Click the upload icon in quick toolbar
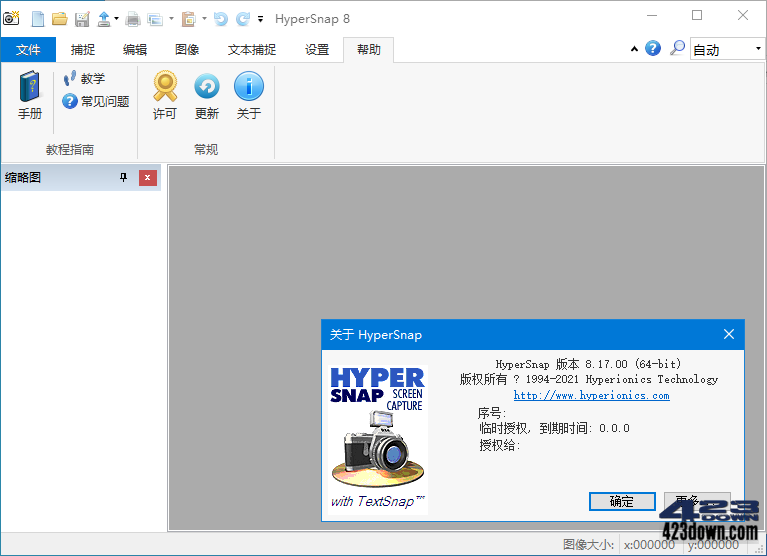Screen dimensions: 767x556 104,19
